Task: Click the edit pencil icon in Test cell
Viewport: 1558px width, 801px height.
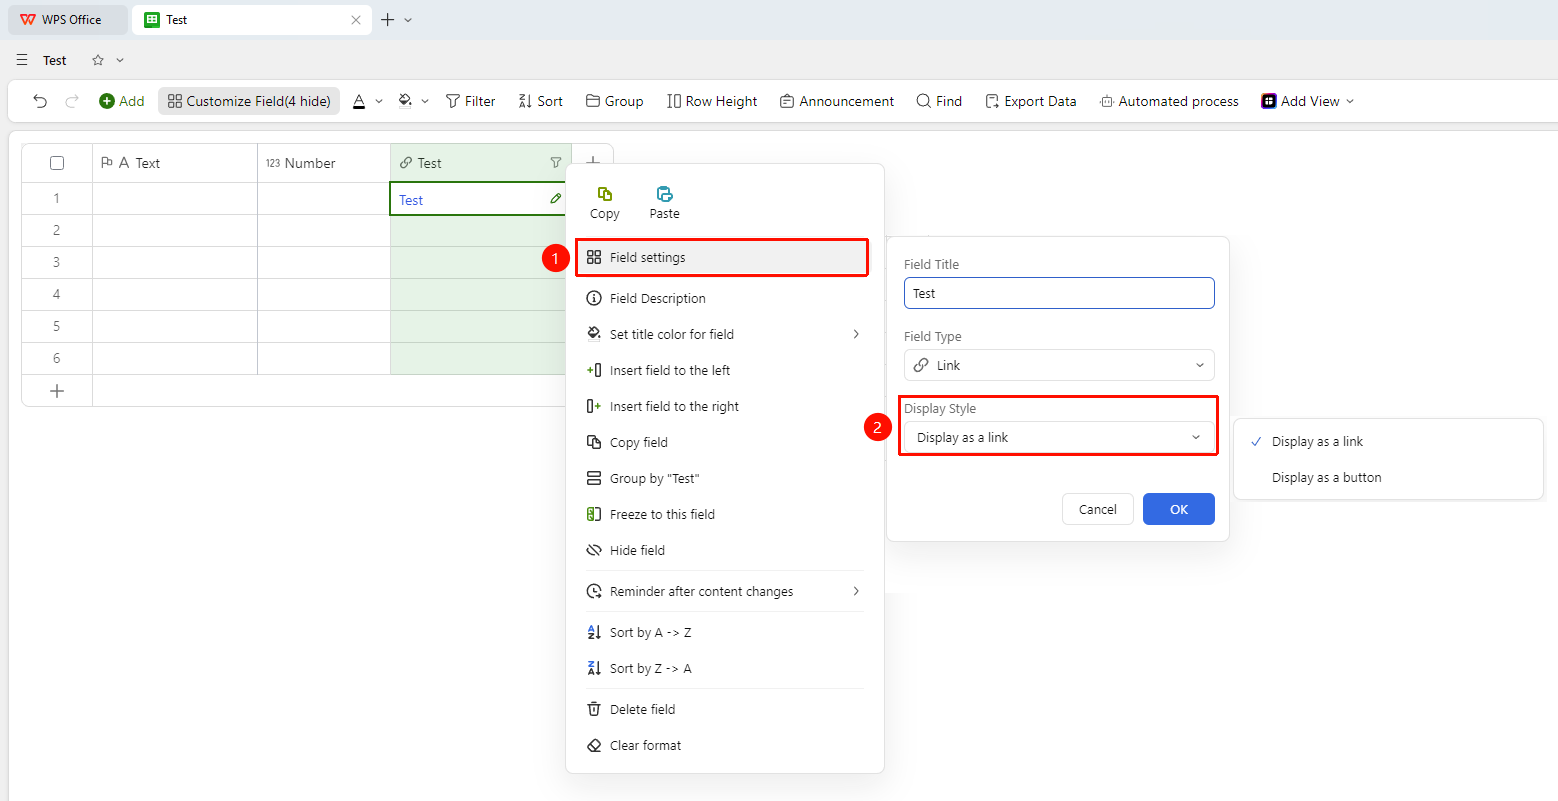Action: [556, 199]
